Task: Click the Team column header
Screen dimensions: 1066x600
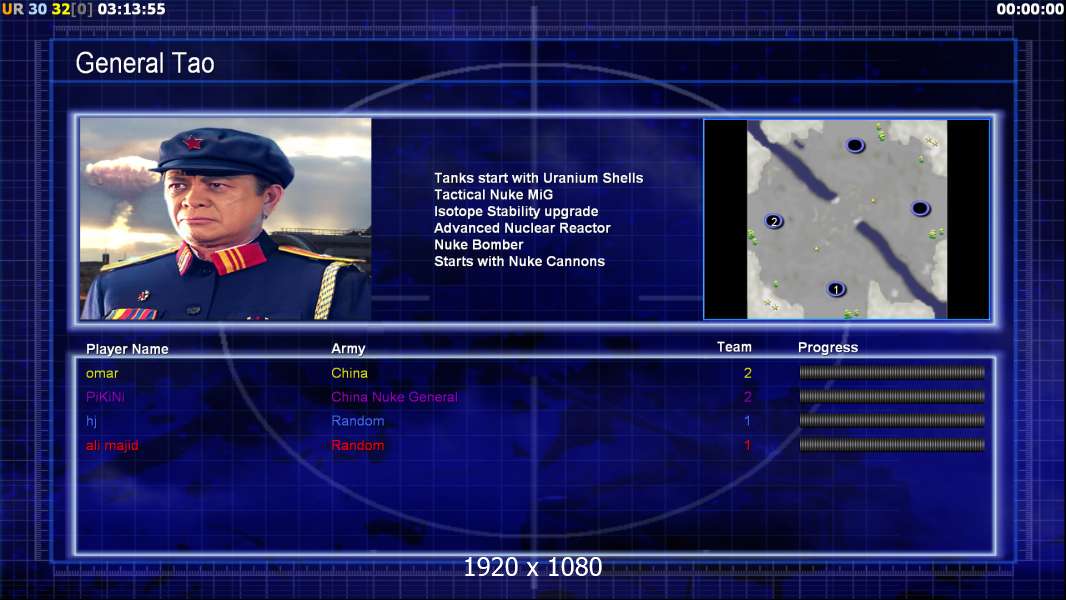Action: click(734, 347)
